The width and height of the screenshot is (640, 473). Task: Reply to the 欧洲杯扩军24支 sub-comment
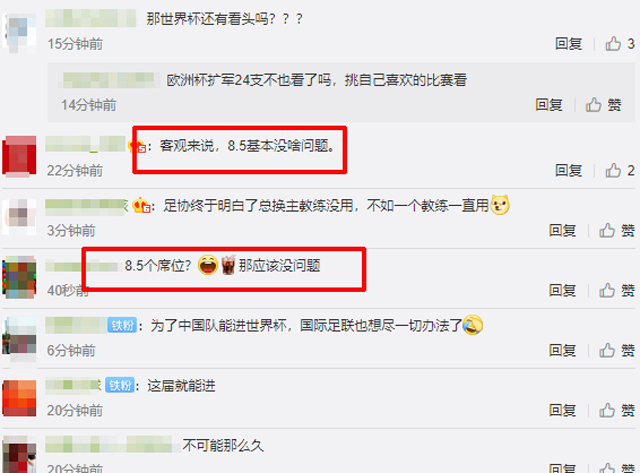(549, 105)
